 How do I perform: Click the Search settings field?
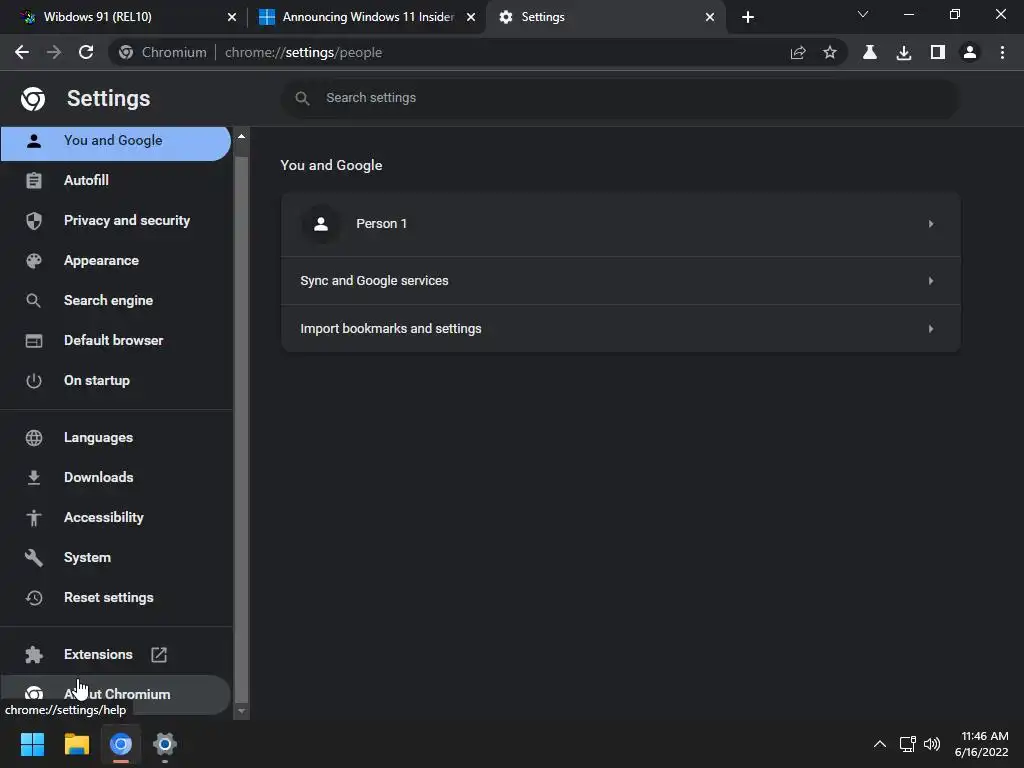point(620,98)
